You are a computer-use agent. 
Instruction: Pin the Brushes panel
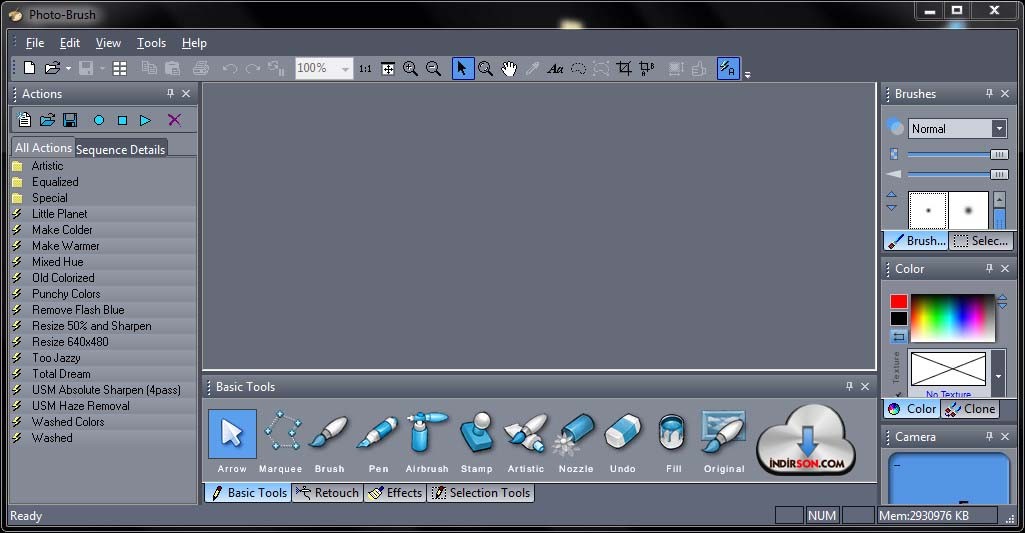[989, 94]
